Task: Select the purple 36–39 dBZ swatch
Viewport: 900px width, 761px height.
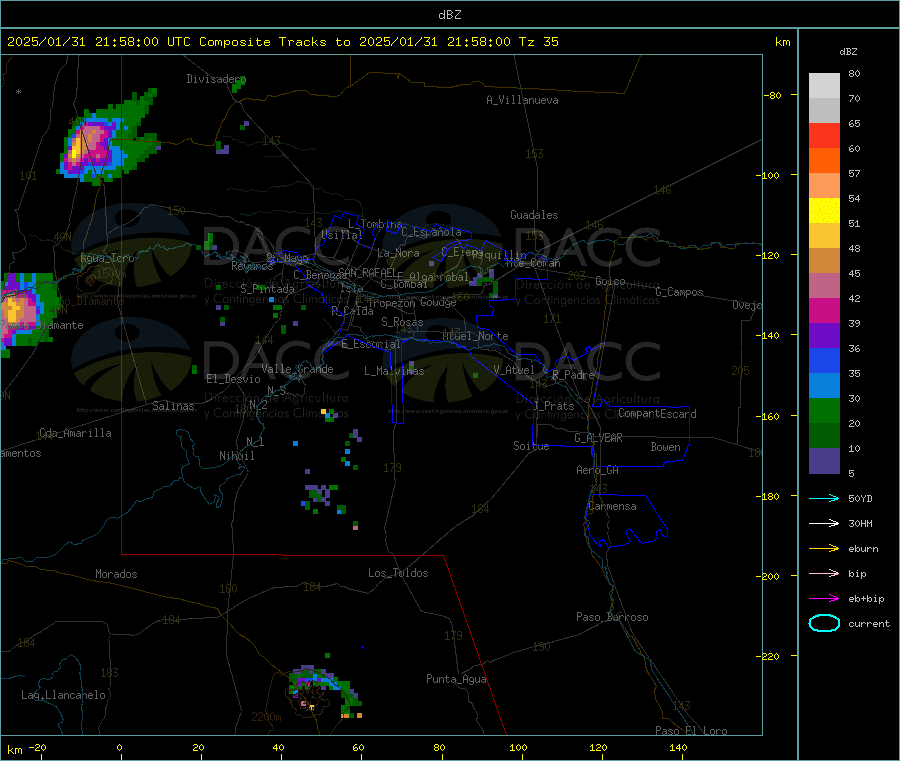Action: tap(824, 336)
